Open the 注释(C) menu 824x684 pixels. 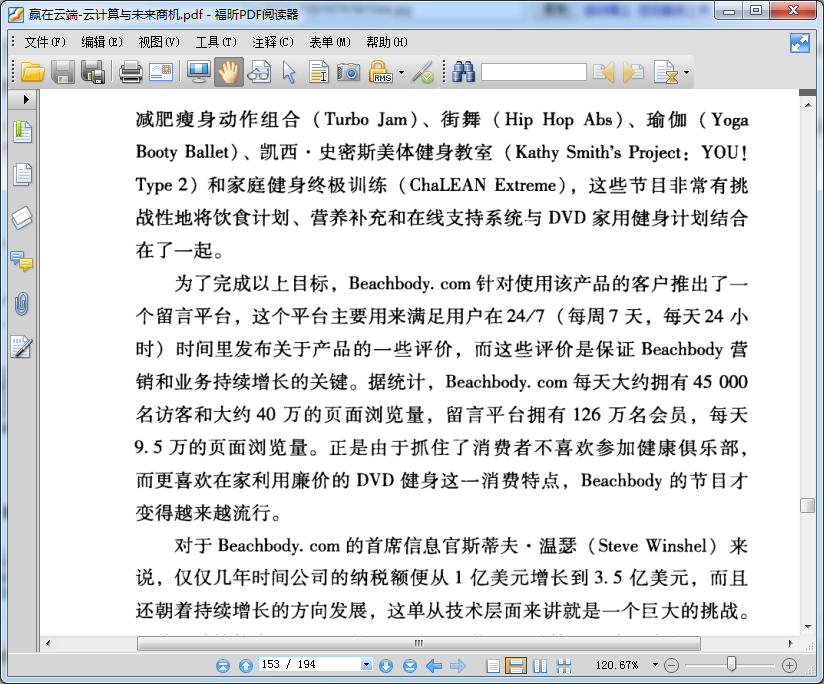click(273, 42)
